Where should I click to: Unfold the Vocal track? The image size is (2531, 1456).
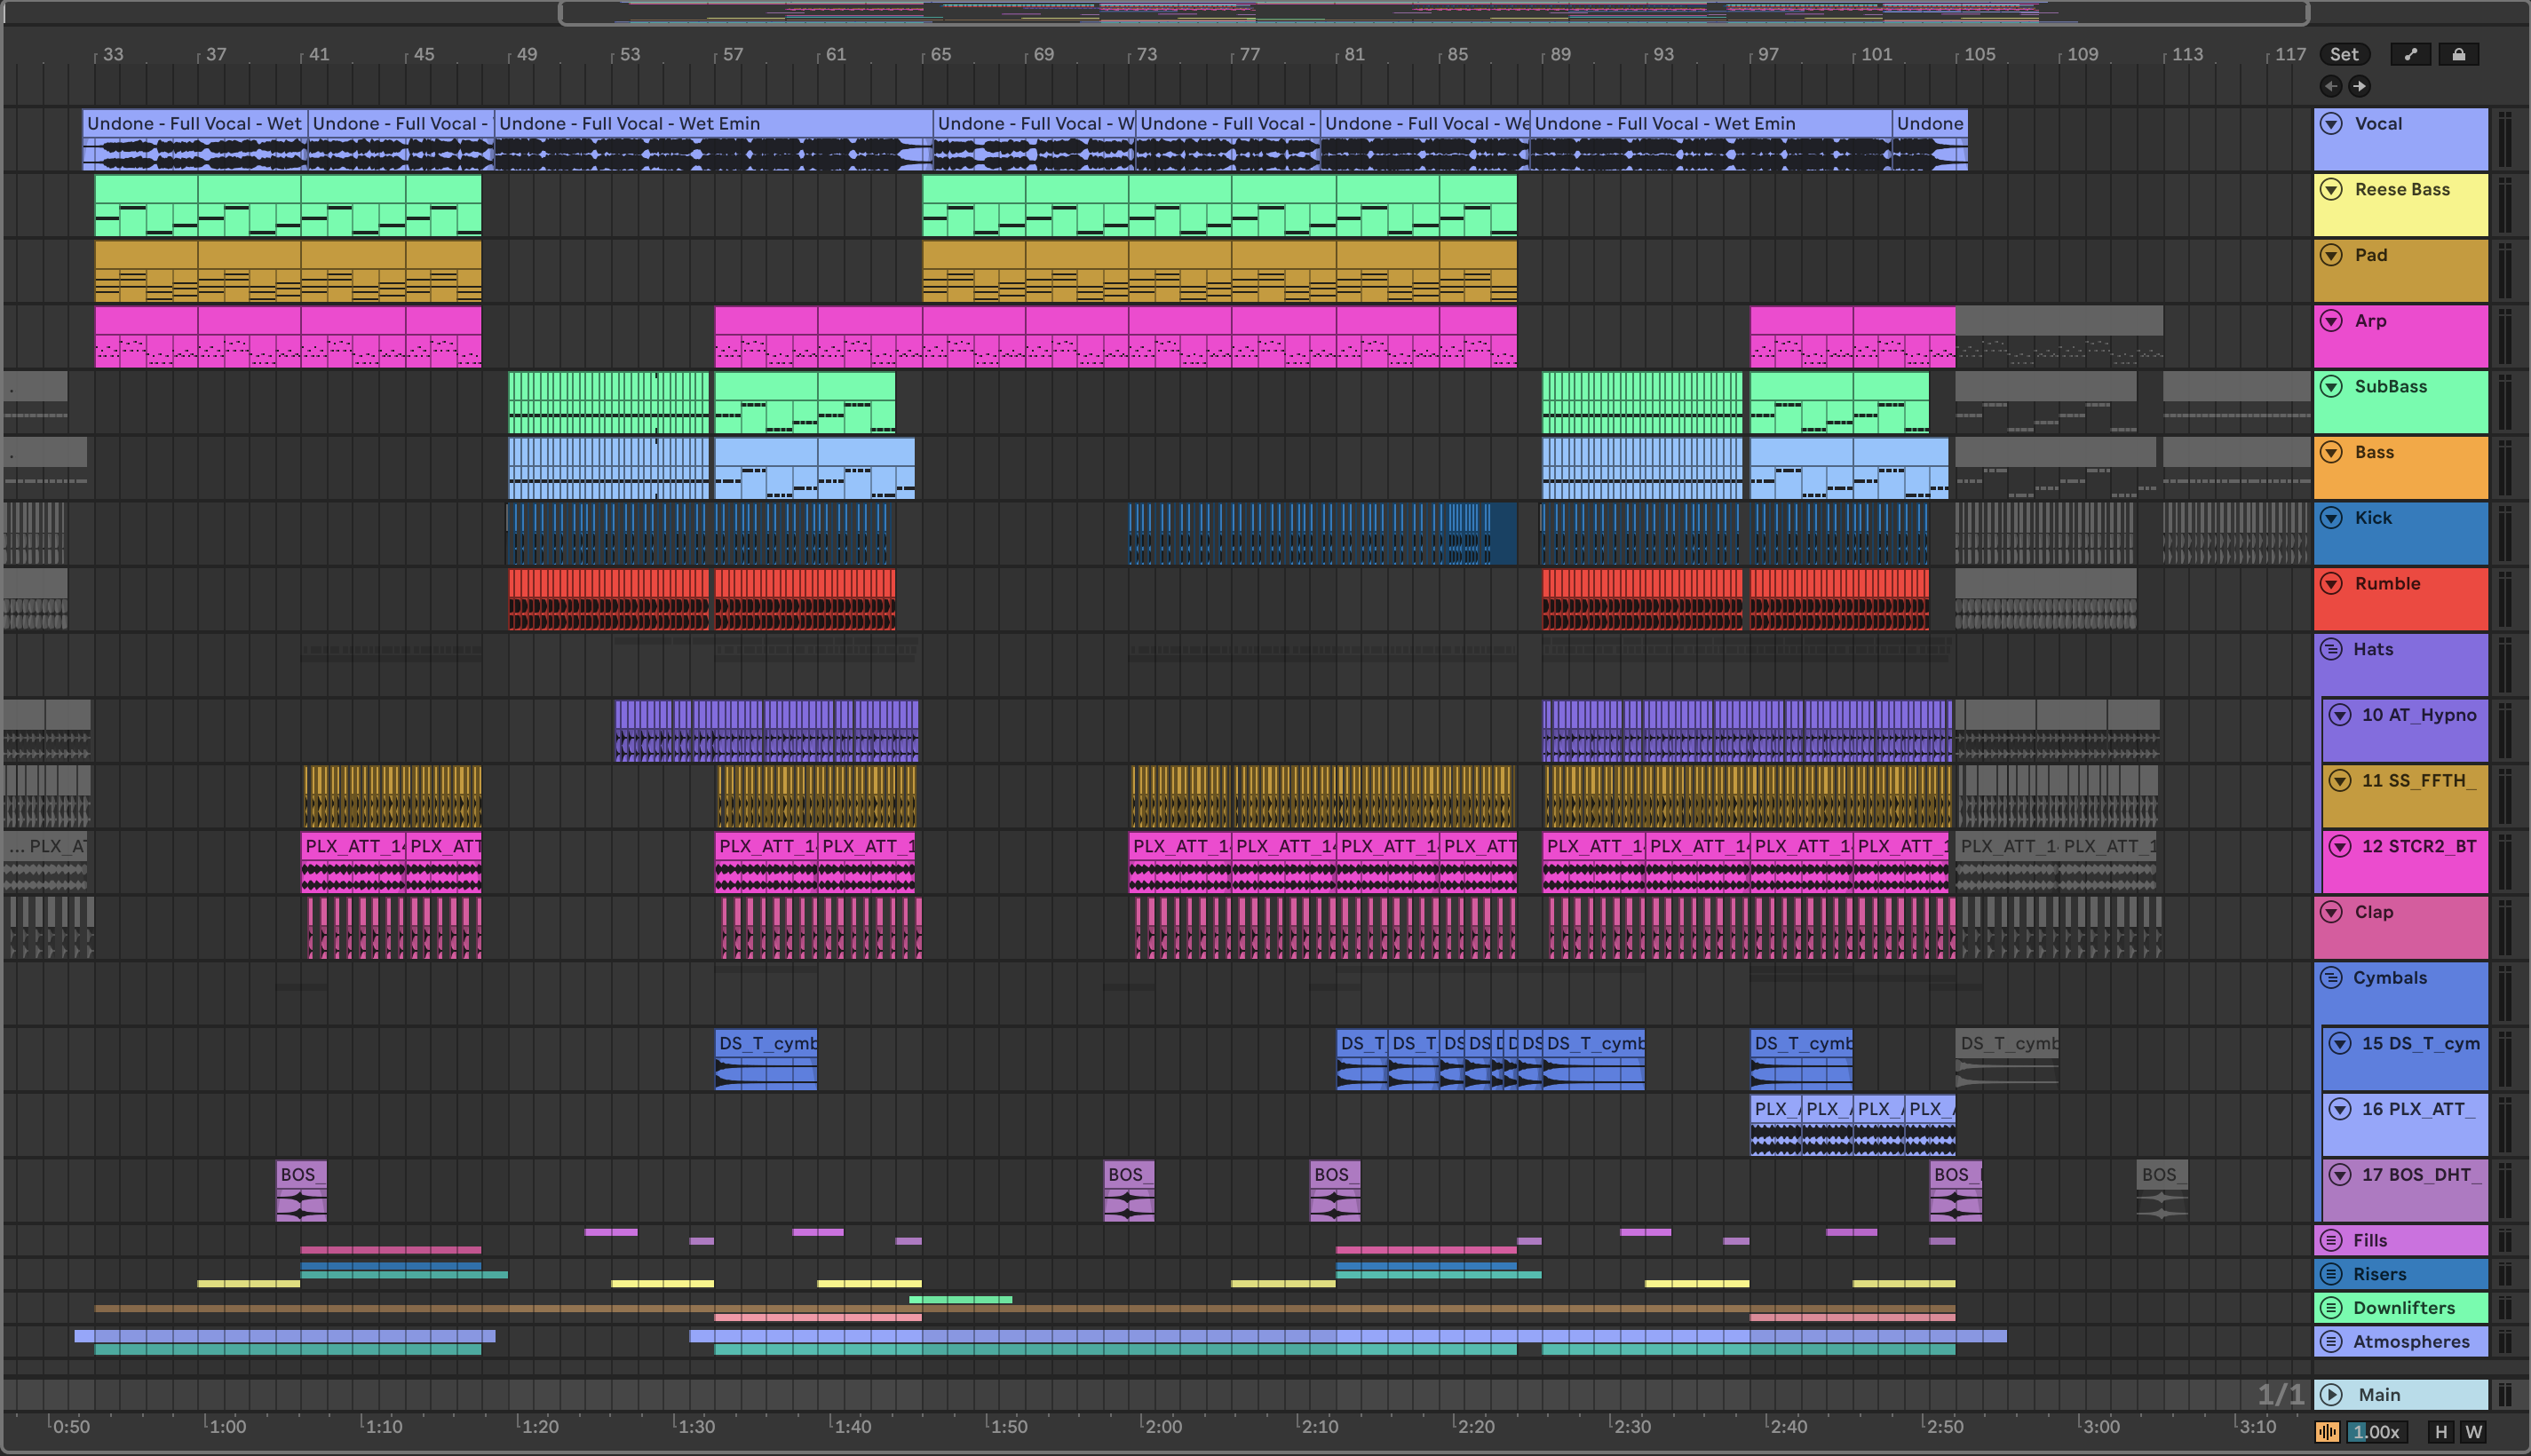point(2332,124)
